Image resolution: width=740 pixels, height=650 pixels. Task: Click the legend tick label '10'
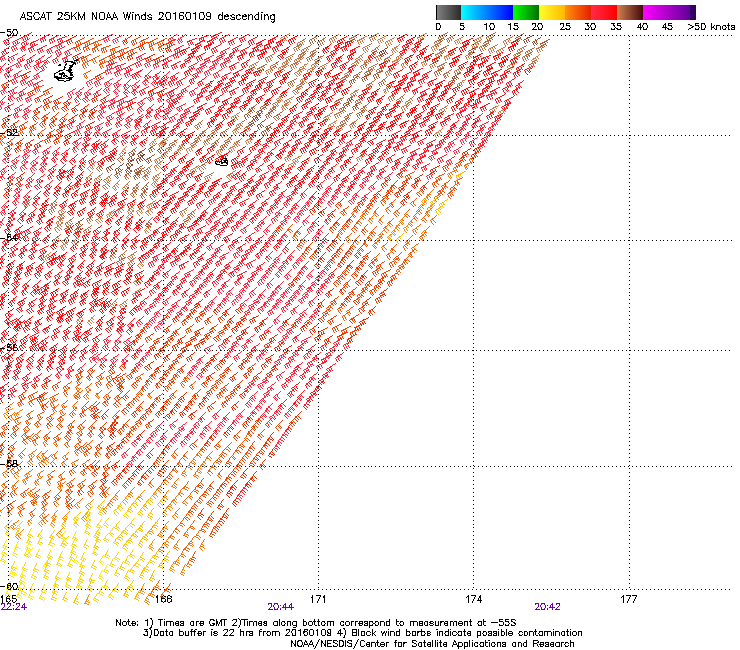tap(489, 27)
